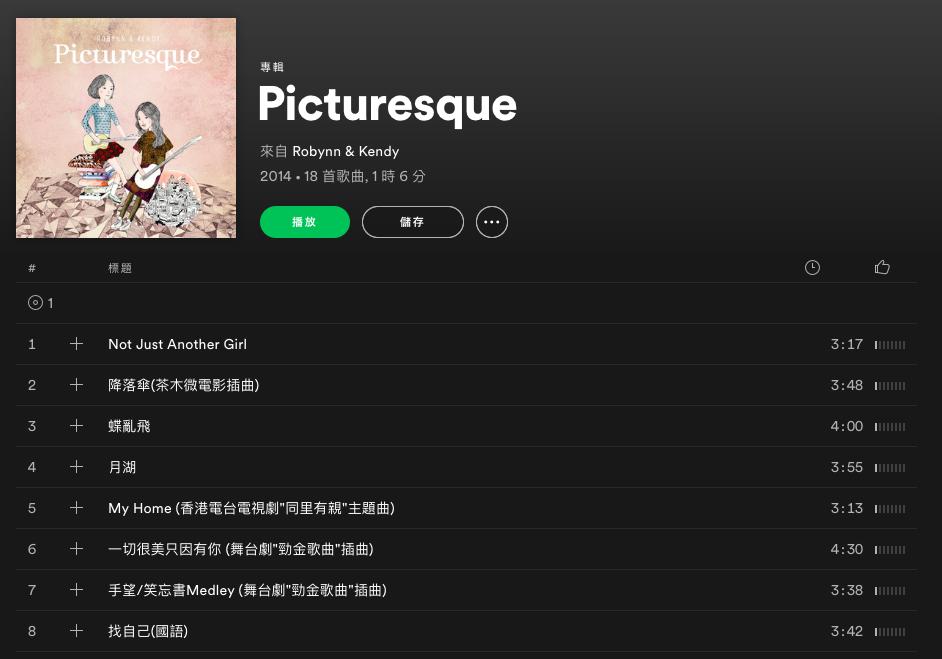The height and width of the screenshot is (659, 942).
Task: Sort by the # column header
Action: coord(32,268)
